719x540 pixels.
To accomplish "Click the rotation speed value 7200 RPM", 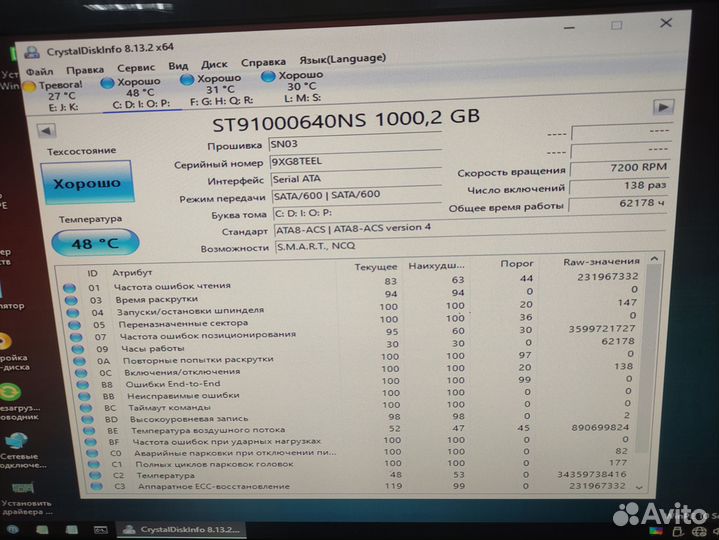I will click(619, 168).
